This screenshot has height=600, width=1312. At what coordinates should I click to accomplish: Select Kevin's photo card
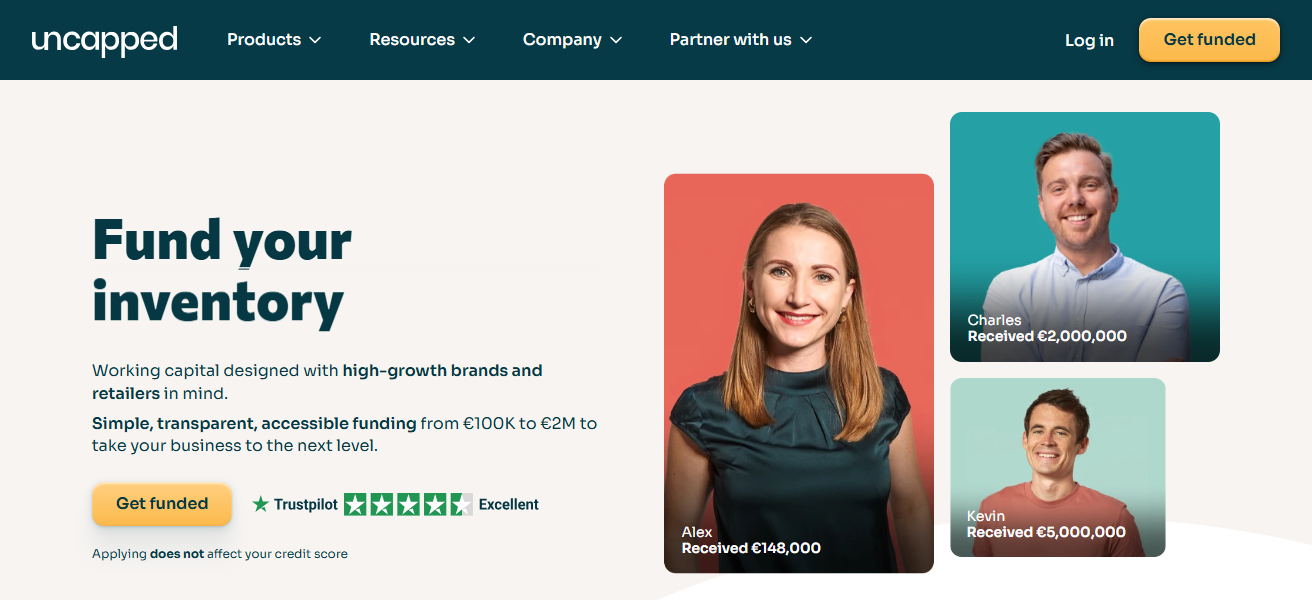(1057, 467)
